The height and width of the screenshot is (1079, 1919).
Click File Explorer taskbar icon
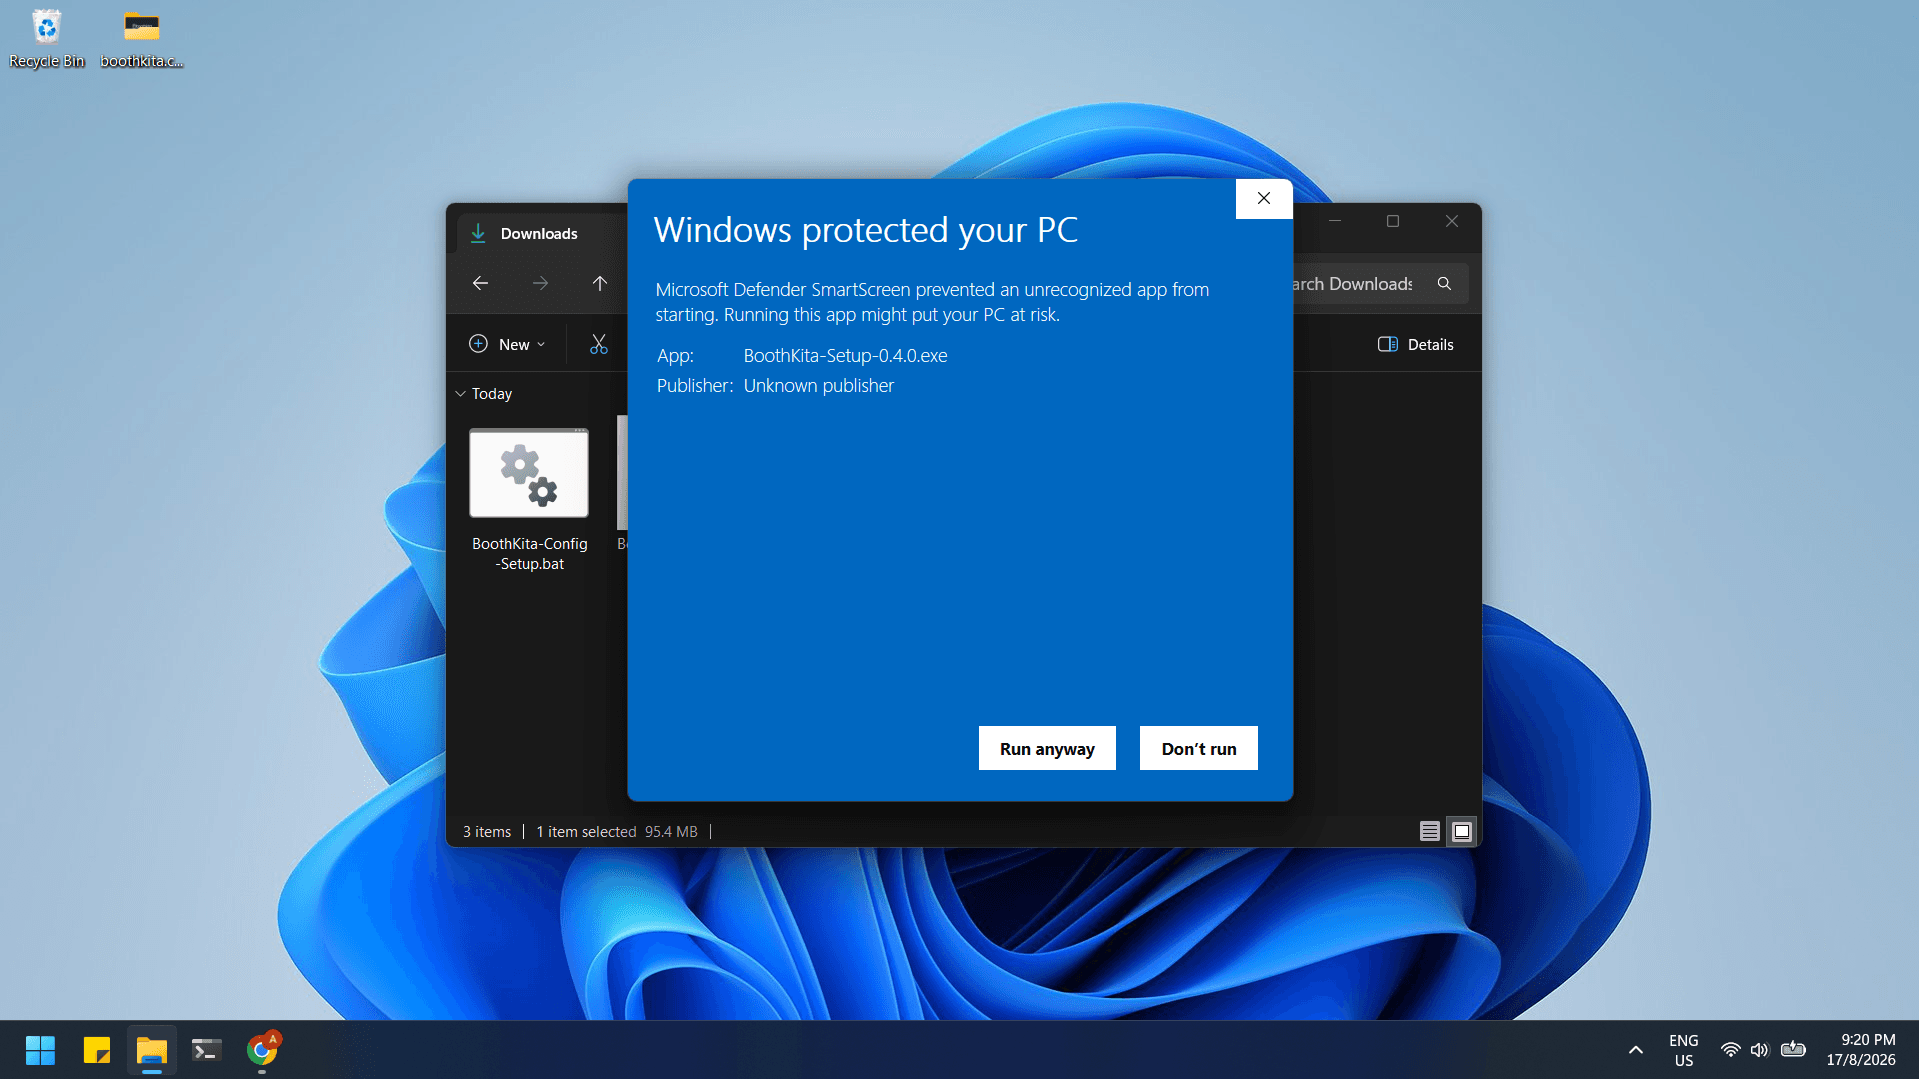(152, 1050)
